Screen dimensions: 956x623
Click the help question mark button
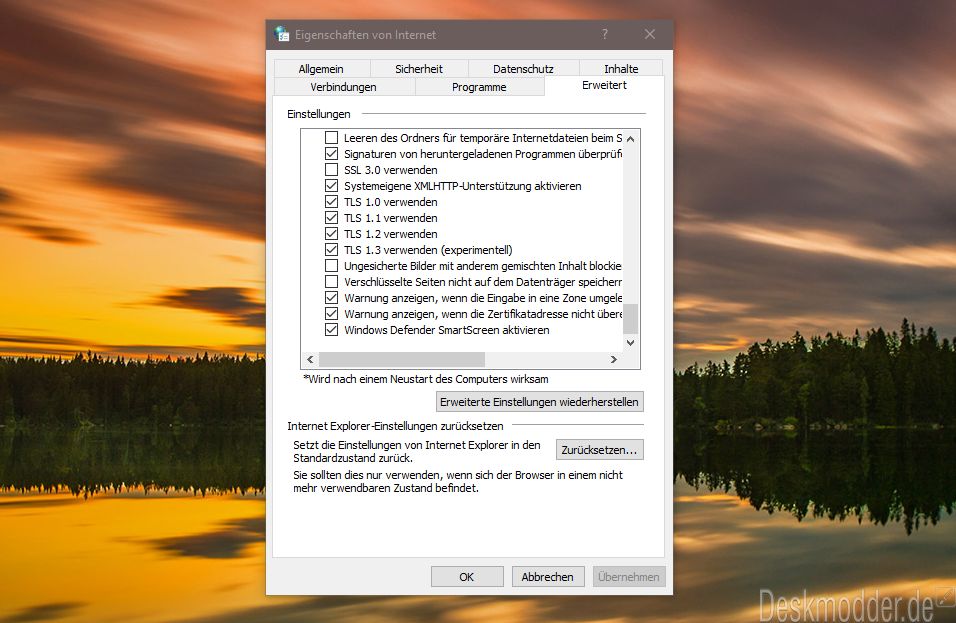click(605, 34)
